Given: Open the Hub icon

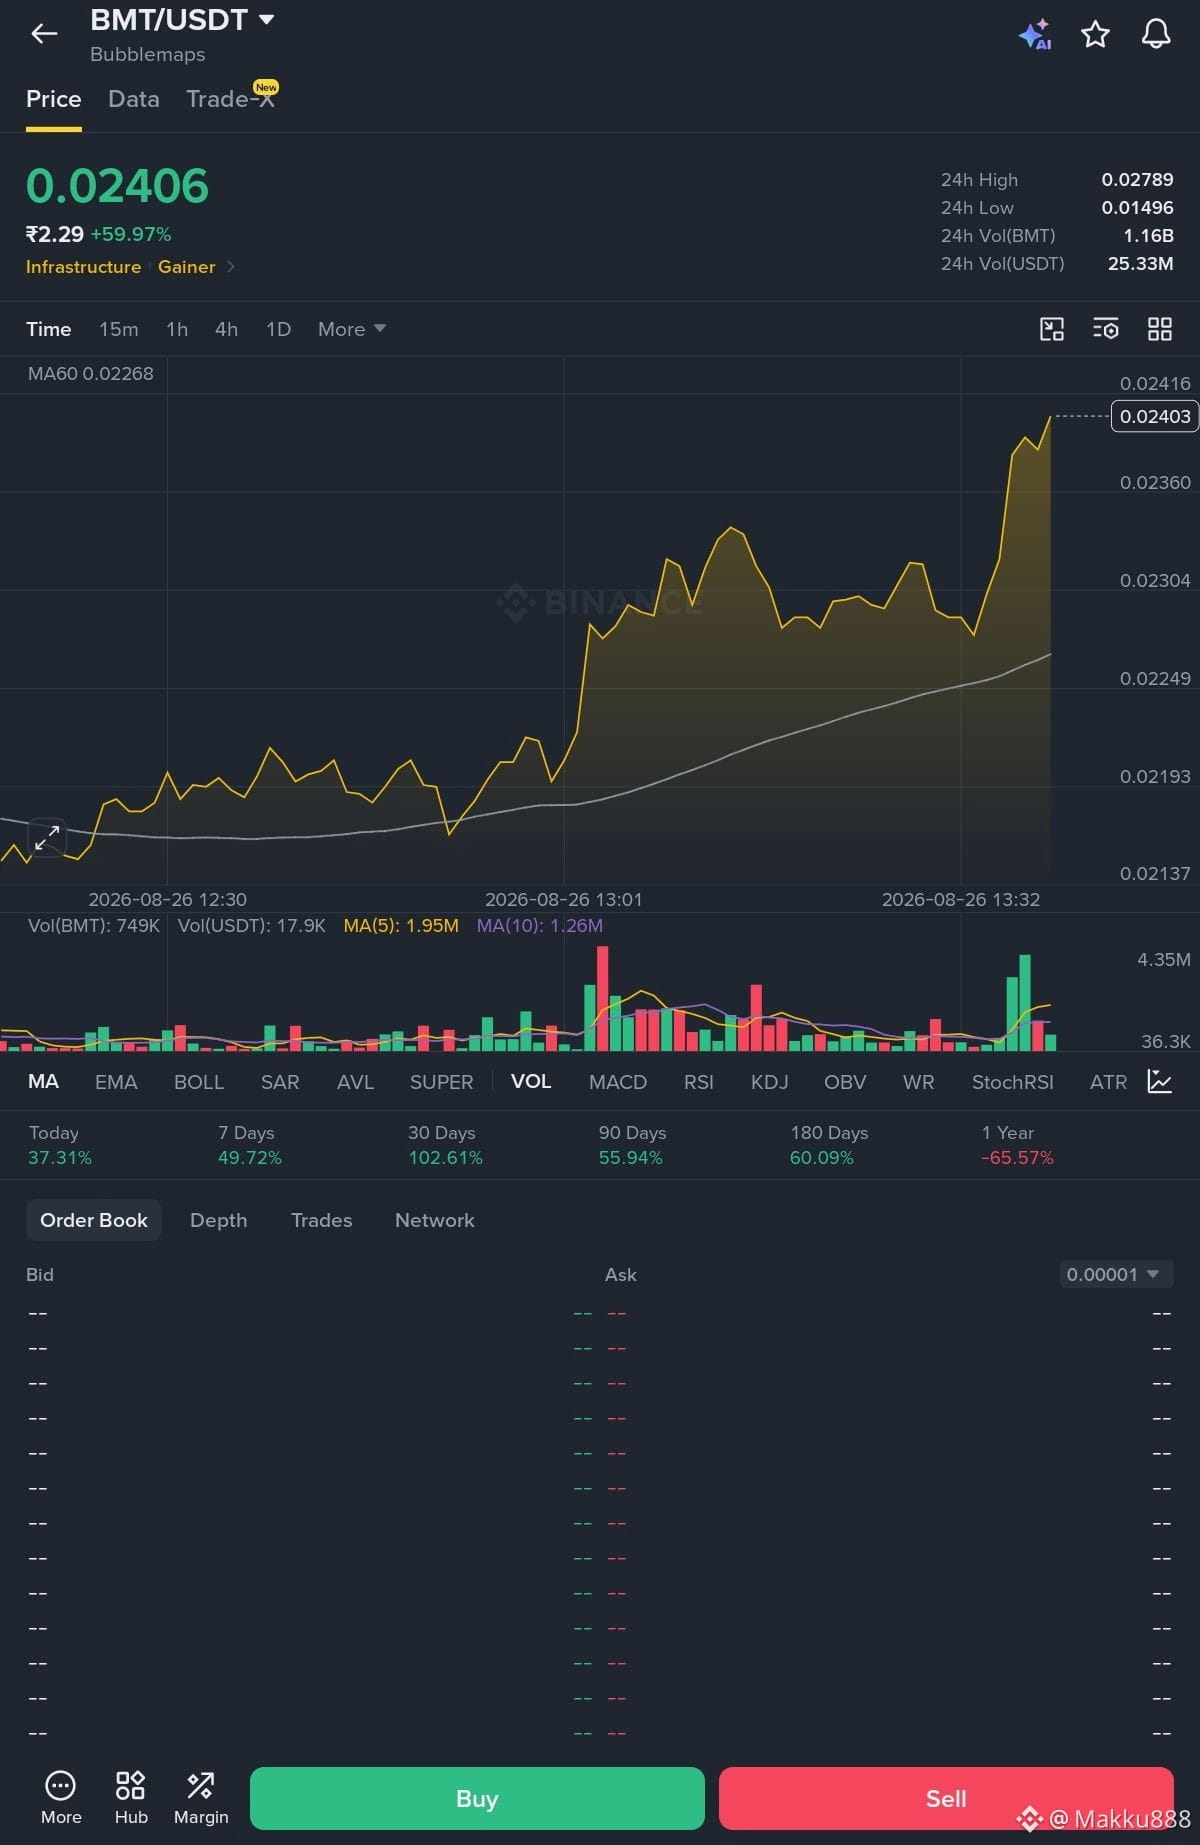Looking at the screenshot, I should tap(131, 1798).
